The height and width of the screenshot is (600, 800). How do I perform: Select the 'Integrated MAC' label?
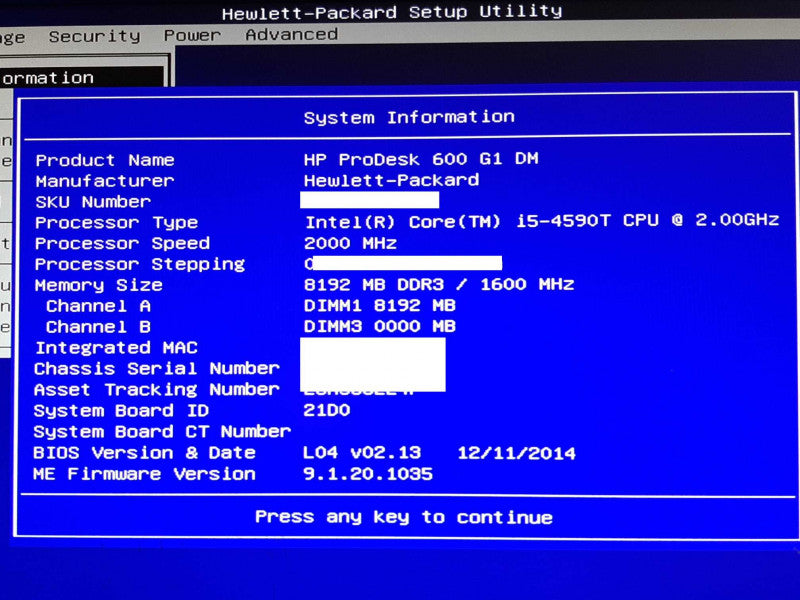(116, 348)
